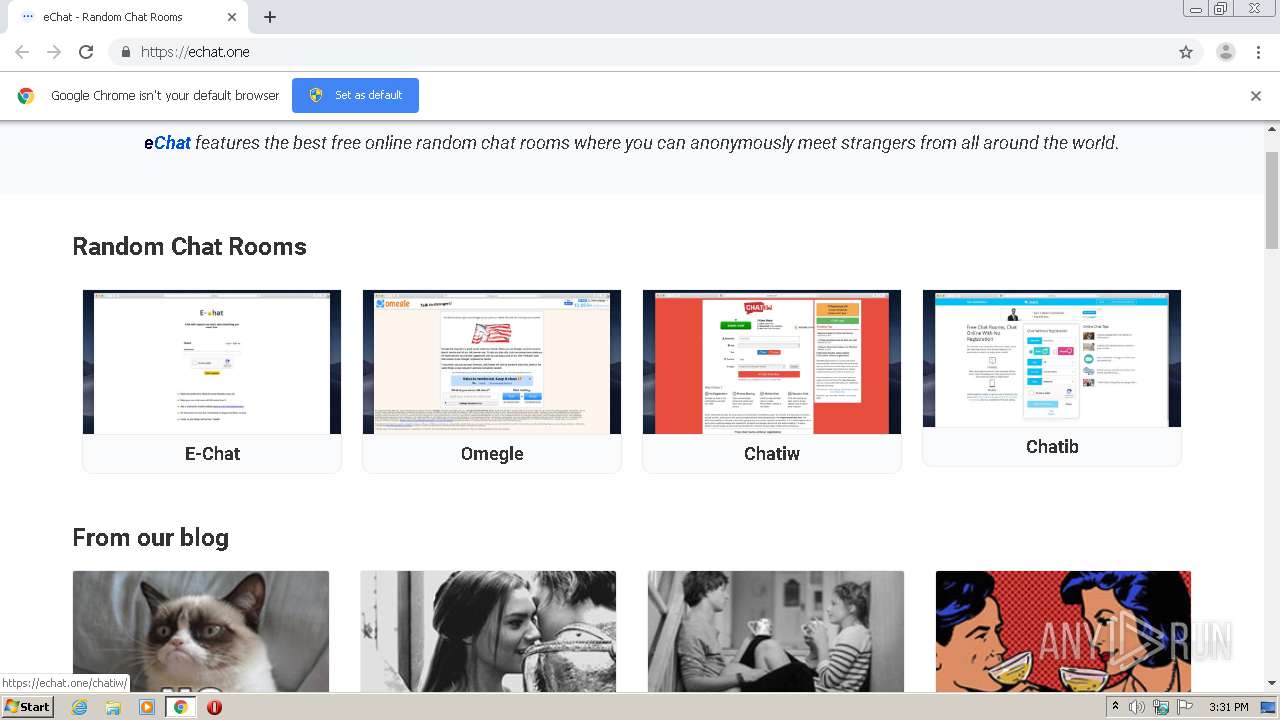Follow the Omegle label link
Image resolution: width=1280 pixels, height=720 pixels.
click(492, 454)
